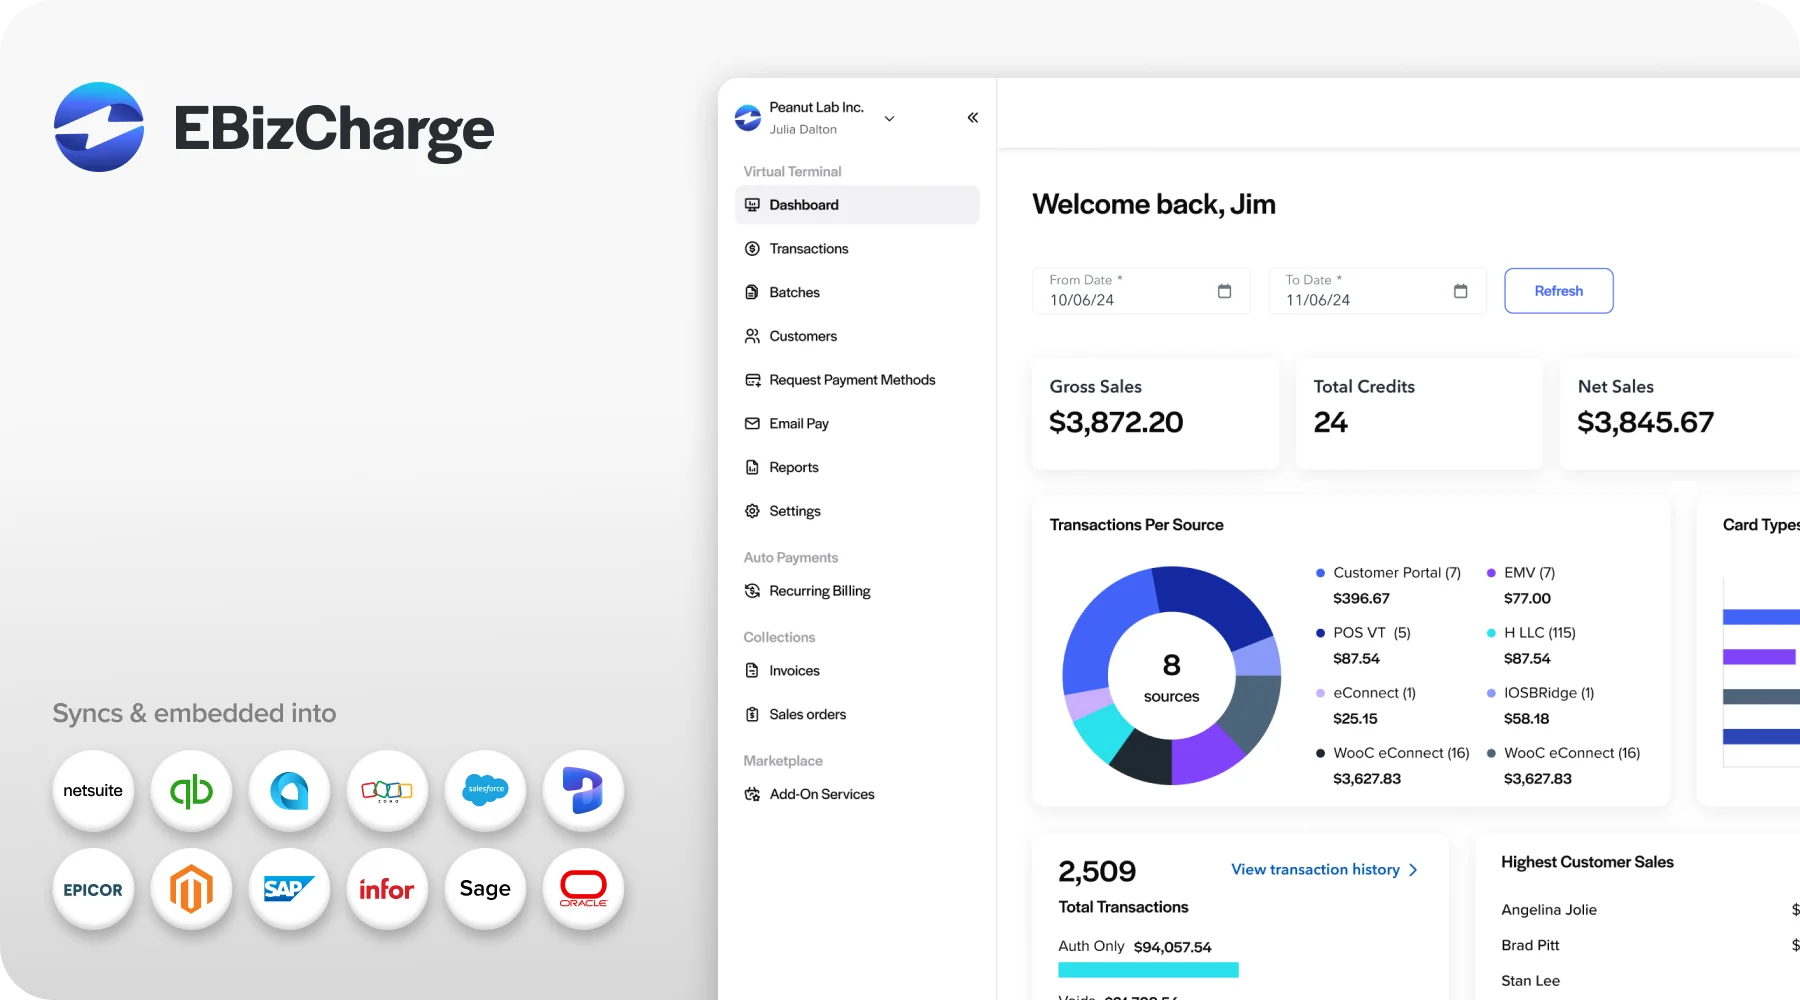This screenshot has height=1000, width=1800.
Task: Expand the Peanut Lab Inc. account dropdown
Action: [x=889, y=118]
